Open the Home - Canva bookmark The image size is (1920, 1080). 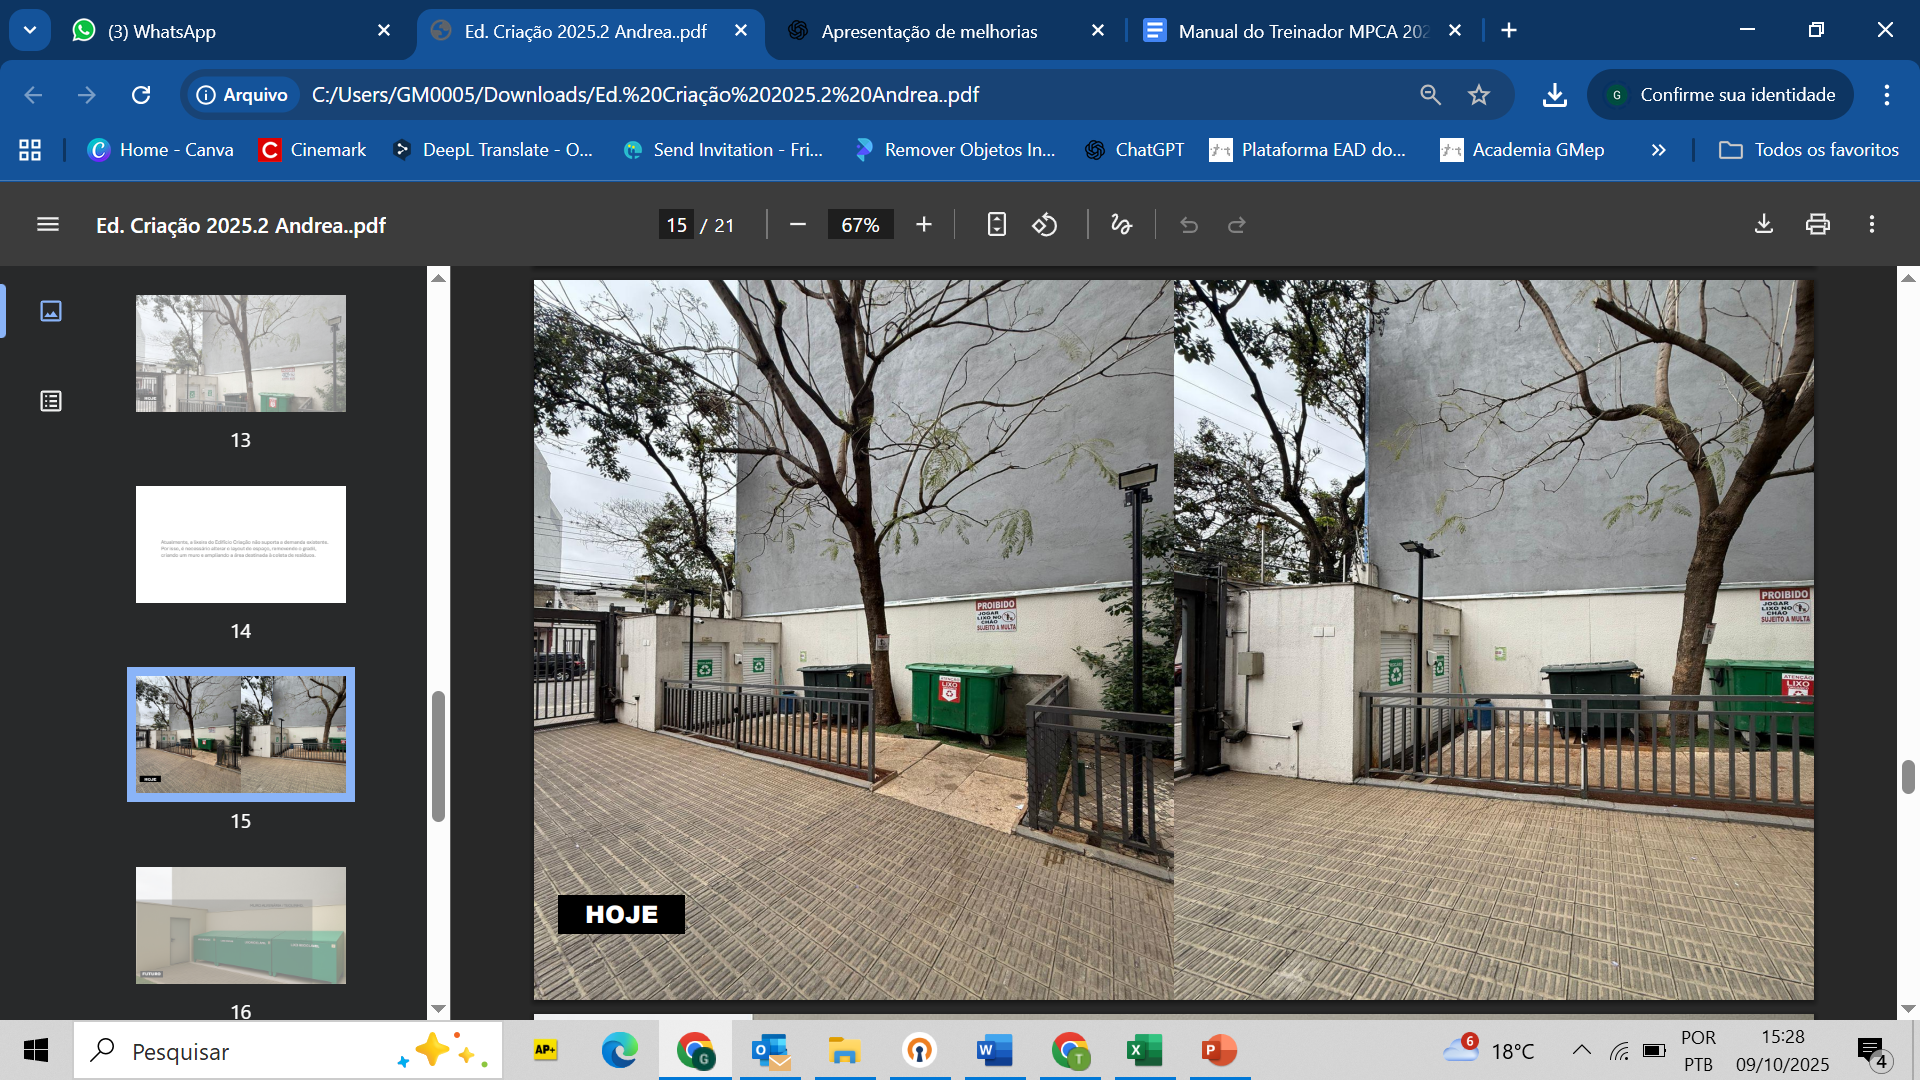tap(161, 150)
